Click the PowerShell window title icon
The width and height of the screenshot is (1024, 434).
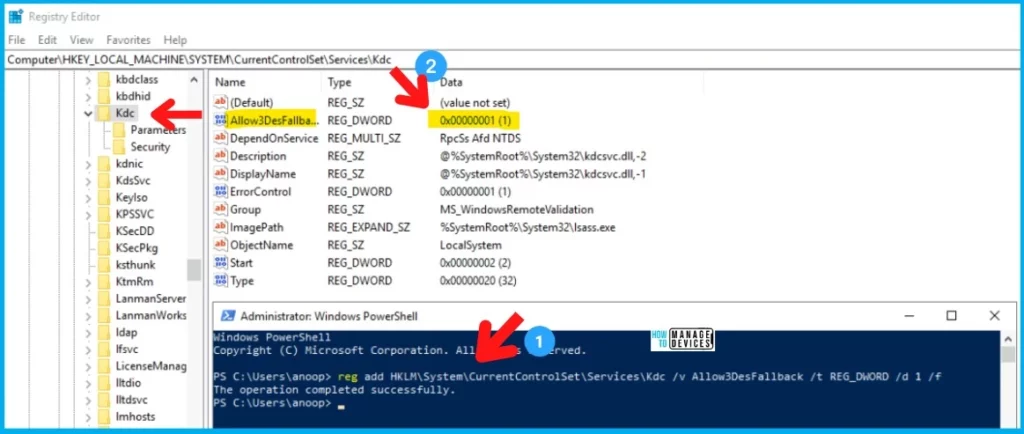coord(227,316)
